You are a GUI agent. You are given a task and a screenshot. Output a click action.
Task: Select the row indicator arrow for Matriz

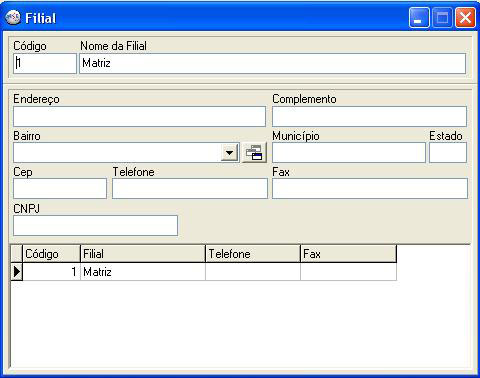pos(17,272)
